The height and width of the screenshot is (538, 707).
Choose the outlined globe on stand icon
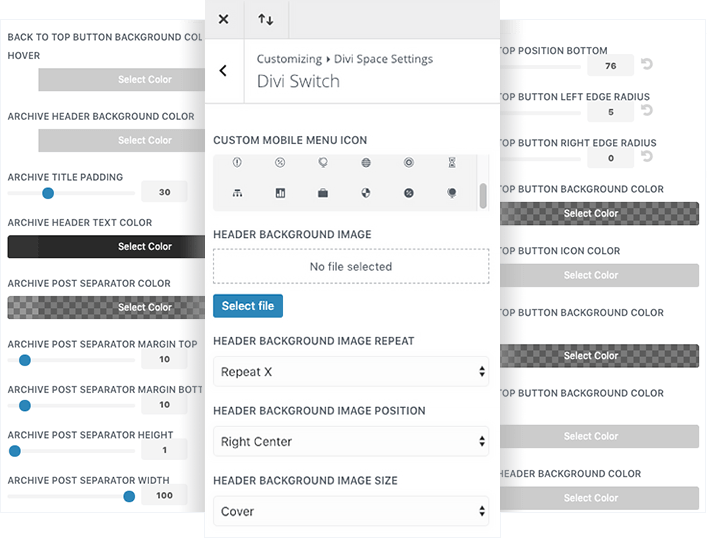[323, 162]
